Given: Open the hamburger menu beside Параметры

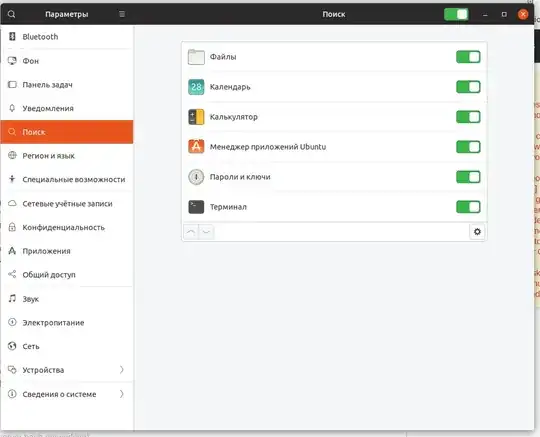Looking at the screenshot, I should point(122,14).
